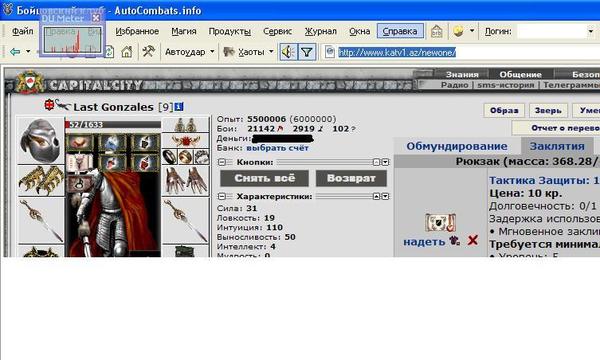Open the Хаоты dropdown
The height and width of the screenshot is (360, 600).
(x=271, y=51)
